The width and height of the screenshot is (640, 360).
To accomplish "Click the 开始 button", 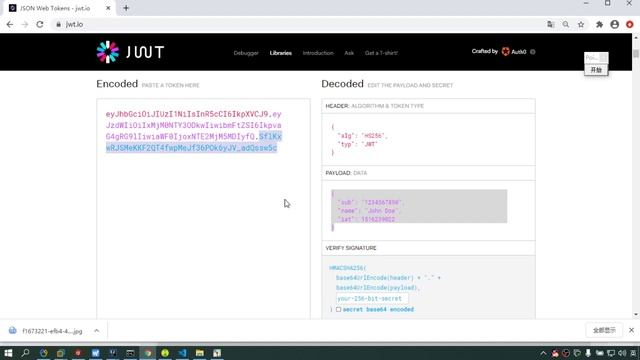I will pos(596,70).
